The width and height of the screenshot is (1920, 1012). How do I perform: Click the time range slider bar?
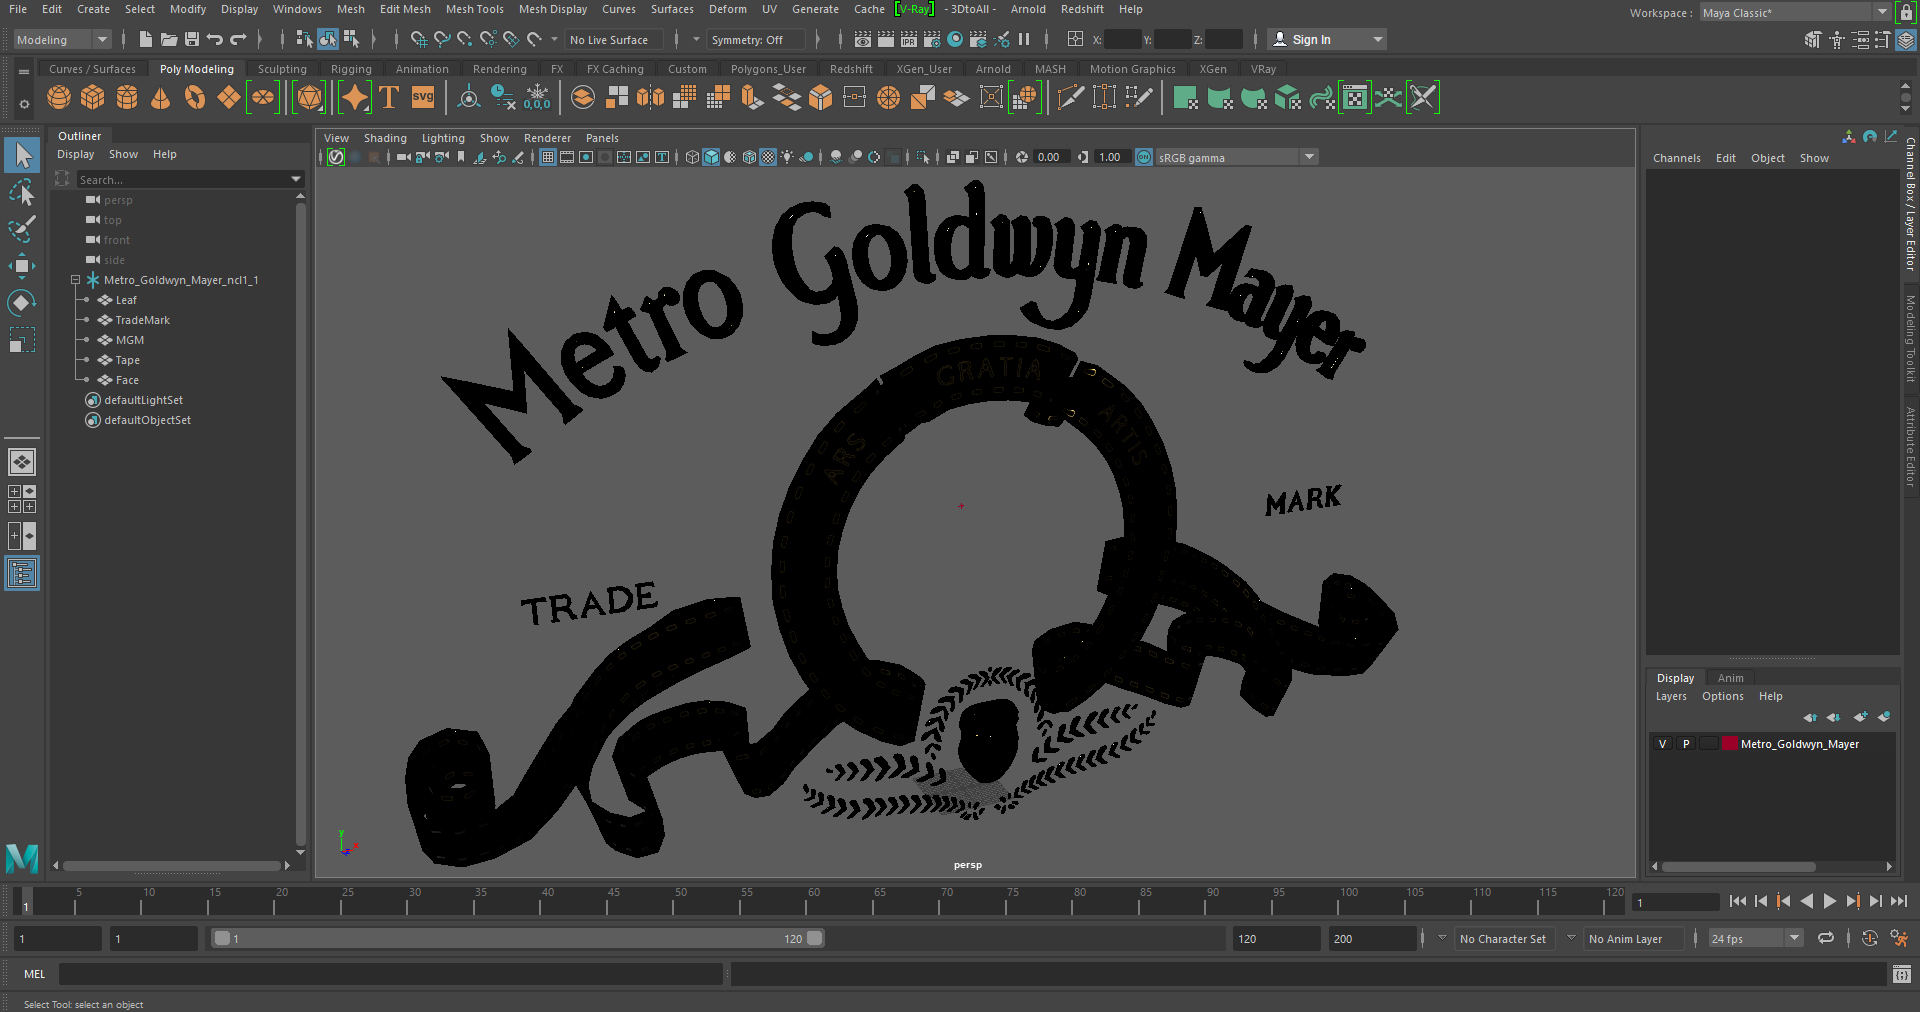518,939
